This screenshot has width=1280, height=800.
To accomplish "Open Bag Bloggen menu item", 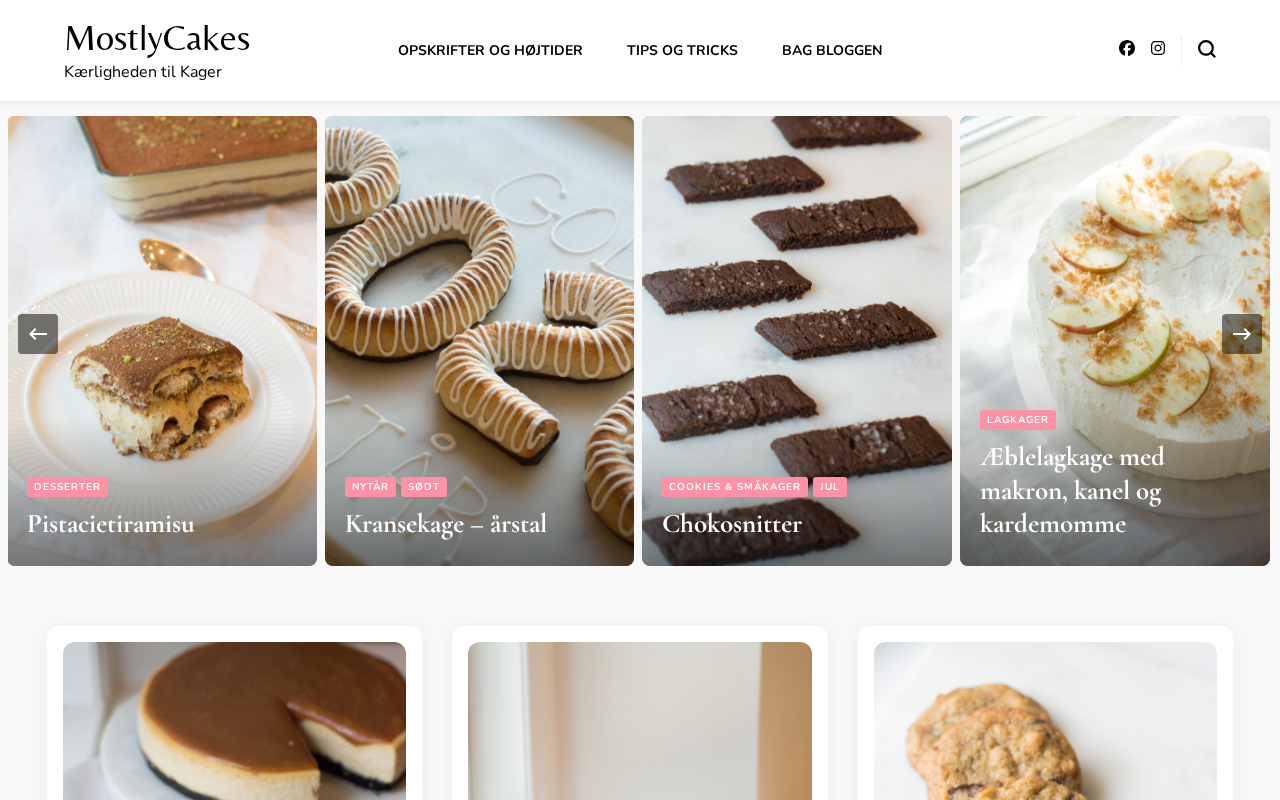I will coord(832,51).
